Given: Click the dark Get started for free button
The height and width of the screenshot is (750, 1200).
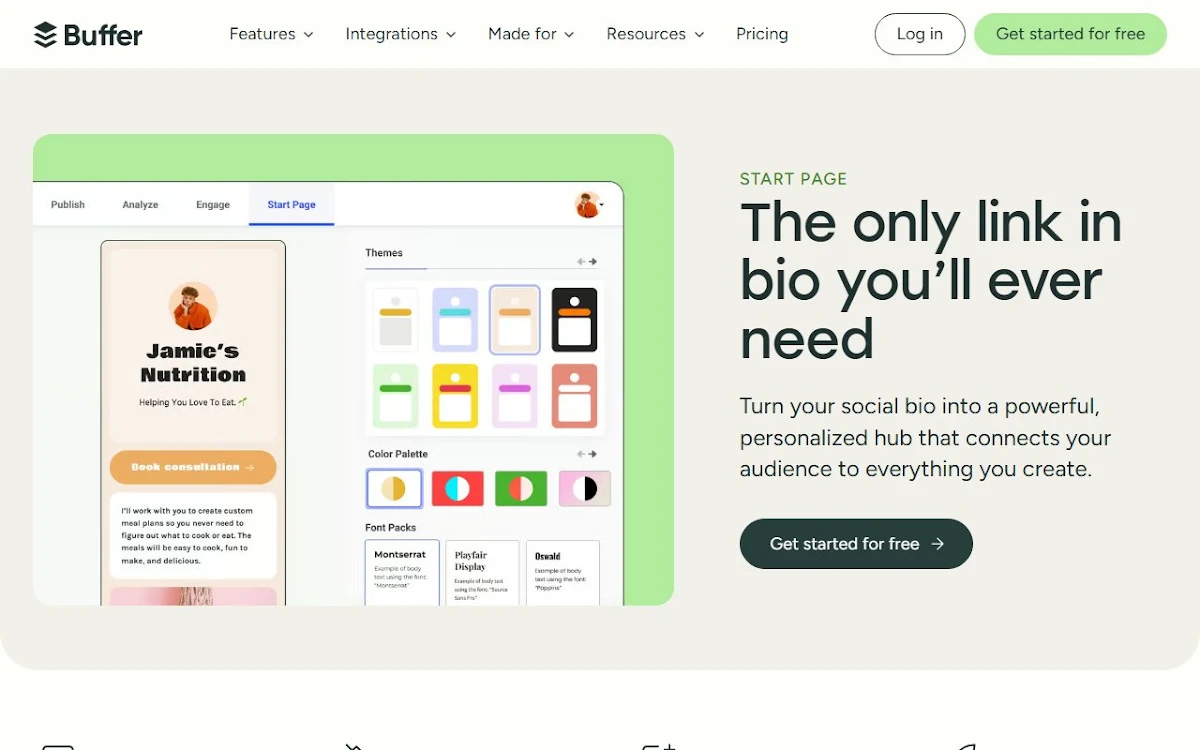Looking at the screenshot, I should pyautogui.click(x=856, y=544).
